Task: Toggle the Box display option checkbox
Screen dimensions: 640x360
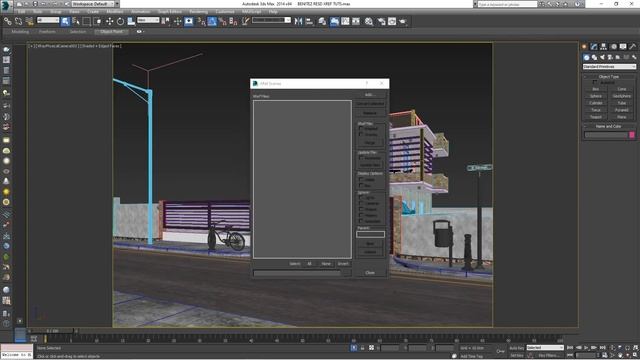Action: [361, 185]
